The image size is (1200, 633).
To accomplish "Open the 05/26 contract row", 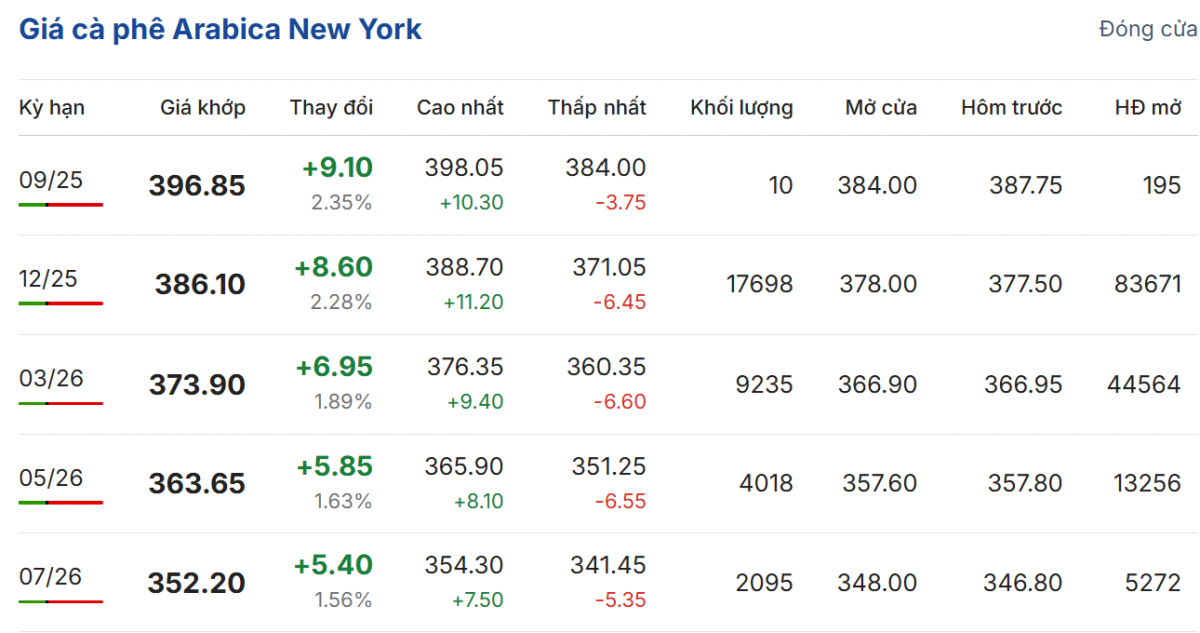I will [x=51, y=478].
